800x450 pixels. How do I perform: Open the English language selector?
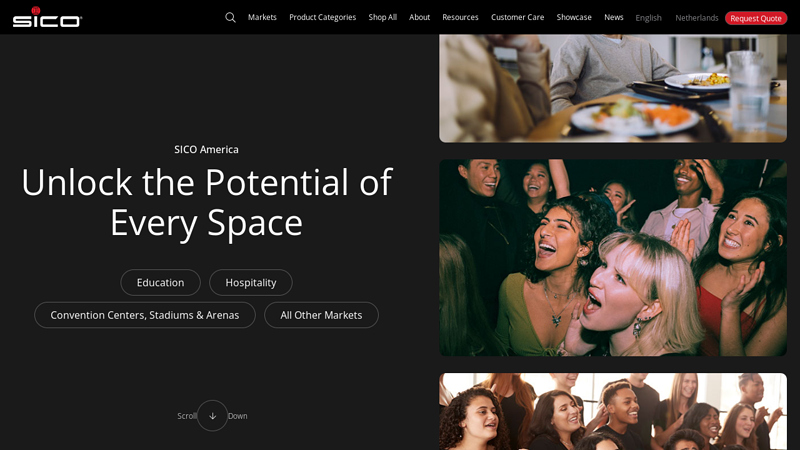(x=648, y=18)
